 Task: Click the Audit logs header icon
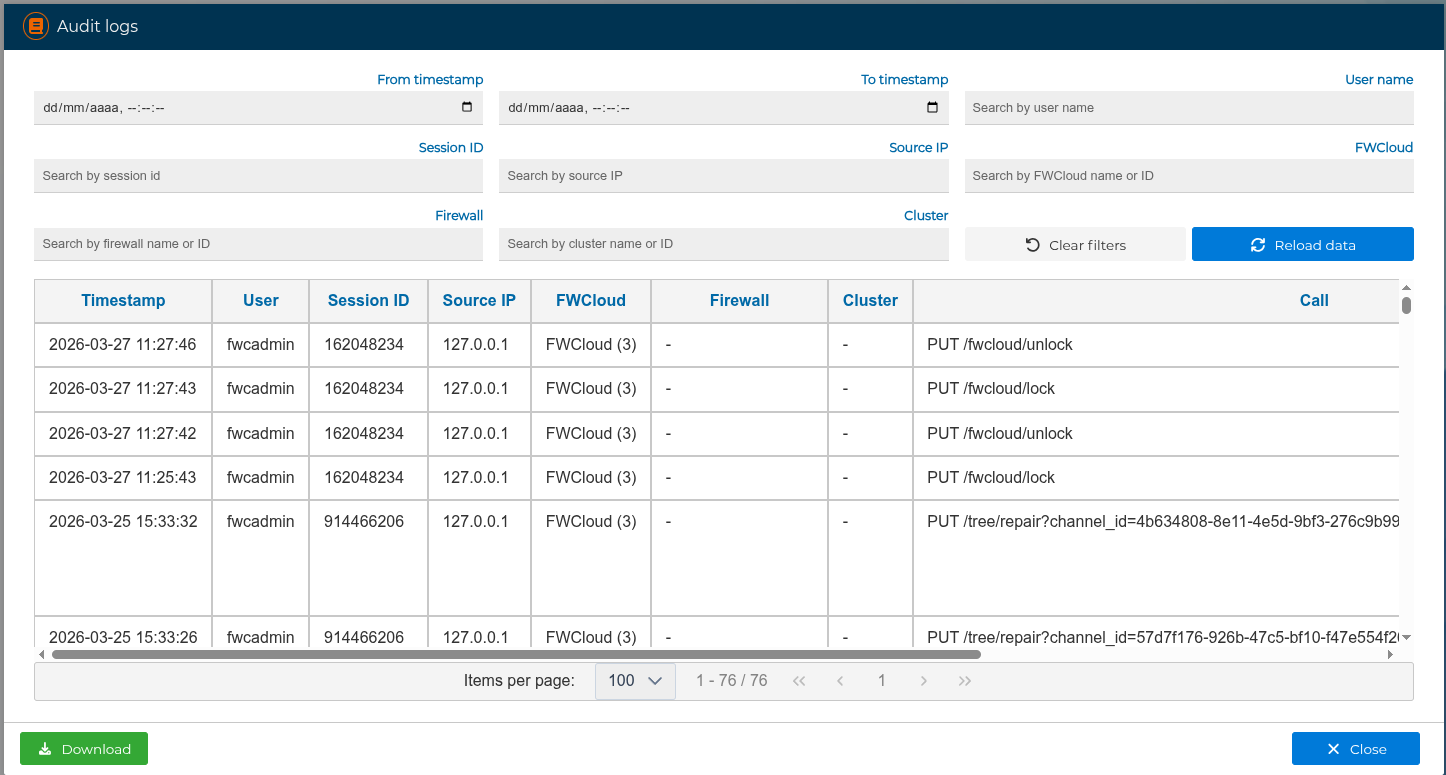(36, 26)
